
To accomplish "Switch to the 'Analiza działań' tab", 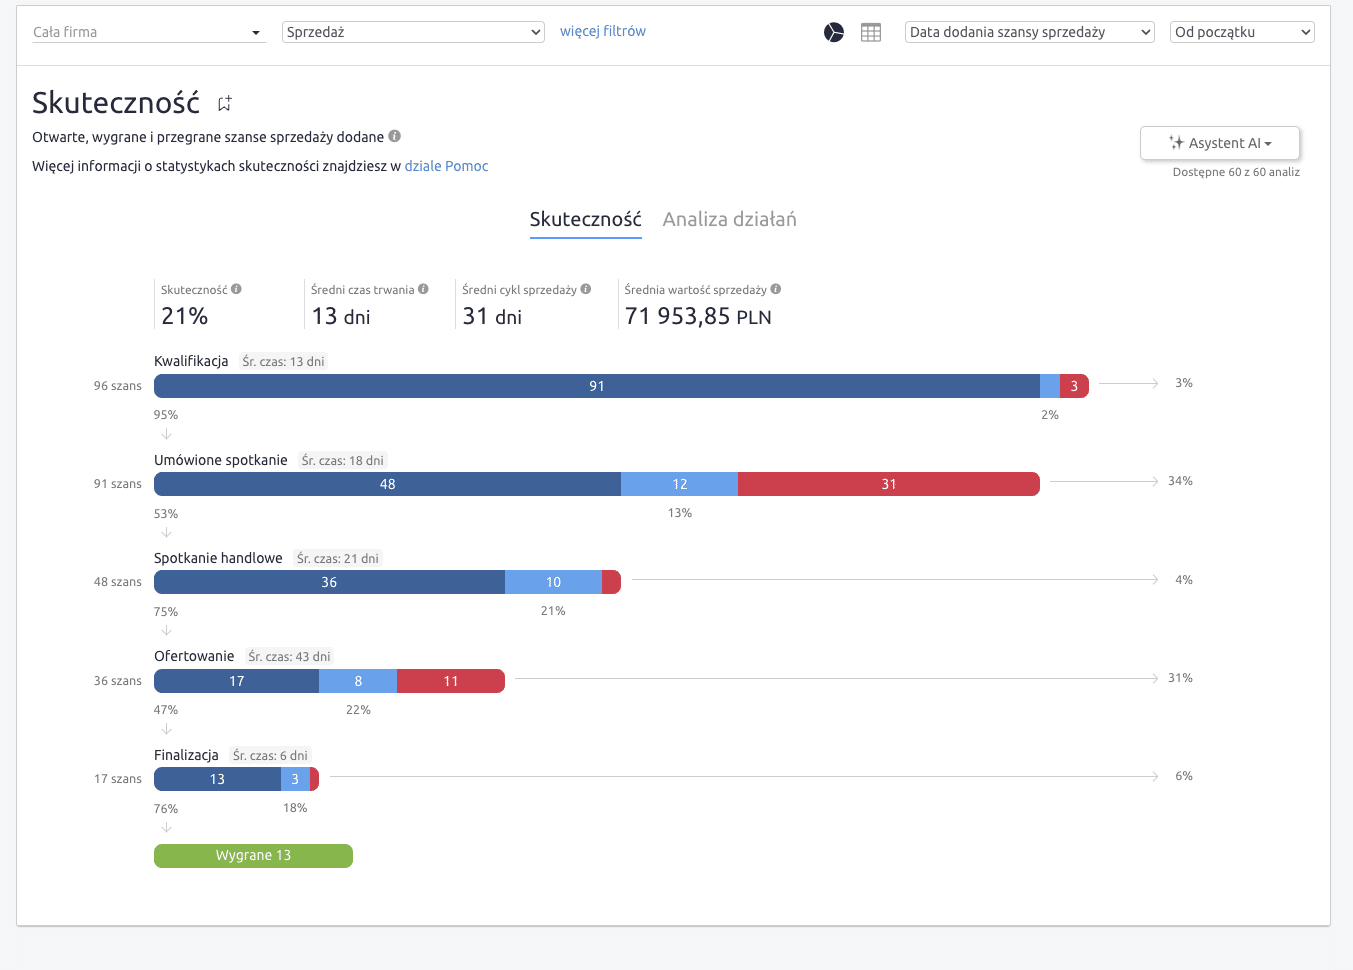I will pyautogui.click(x=729, y=219).
